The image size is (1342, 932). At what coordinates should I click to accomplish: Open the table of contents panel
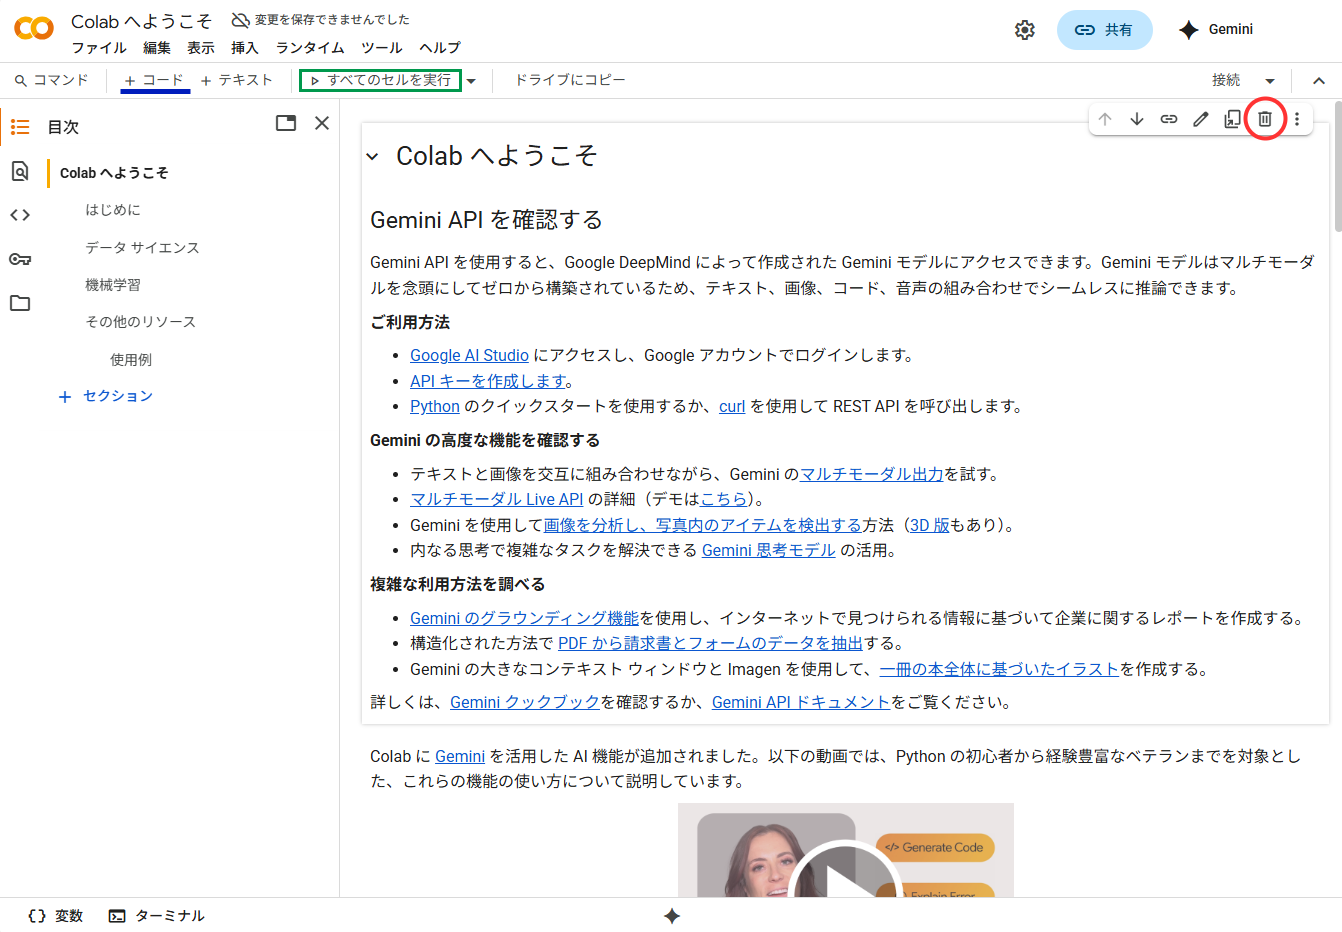20,127
